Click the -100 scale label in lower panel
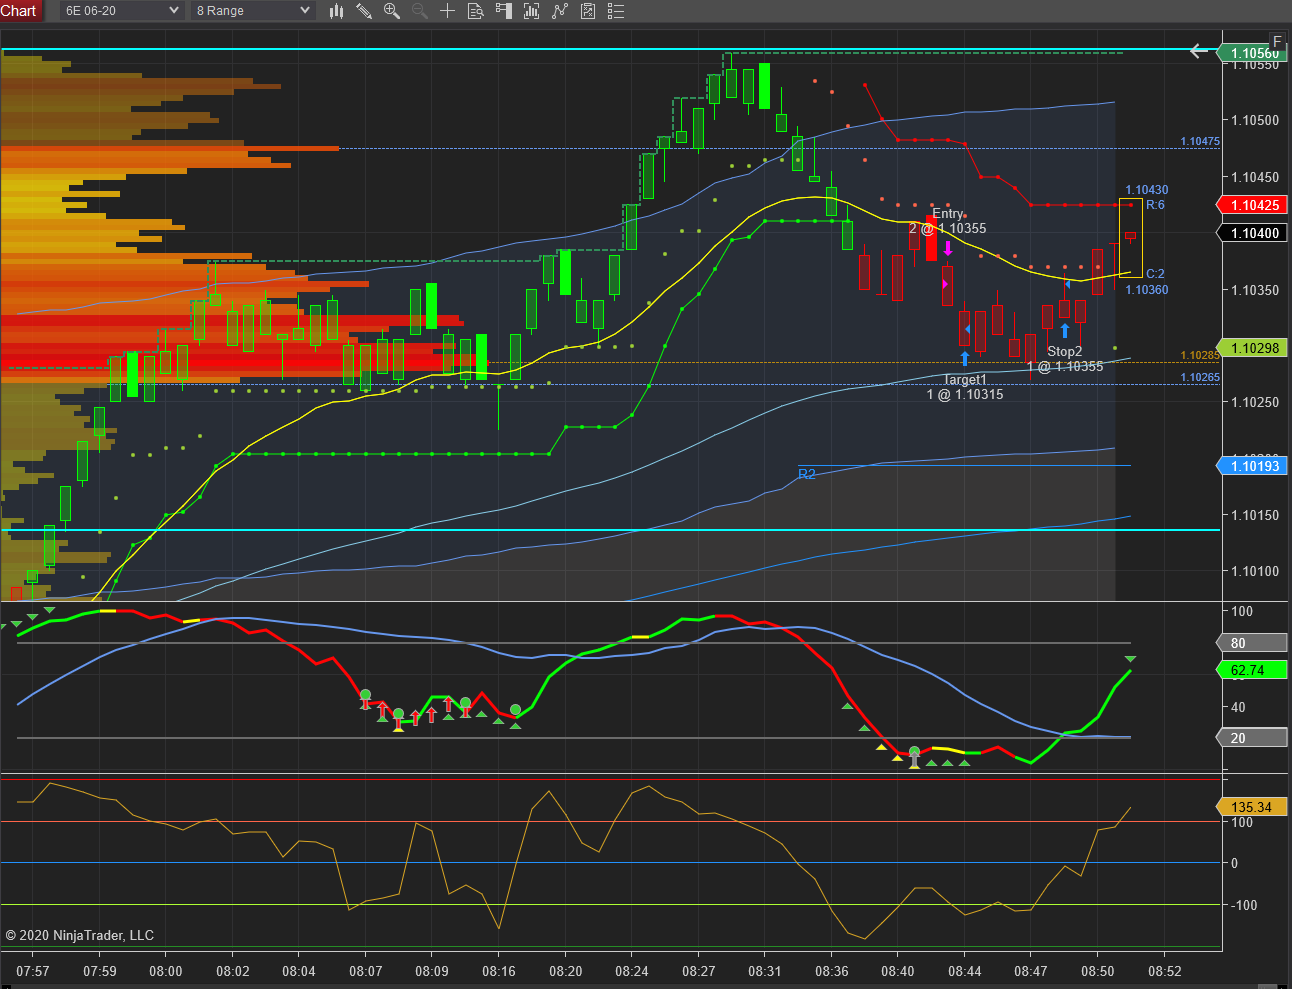 [x=1244, y=906]
